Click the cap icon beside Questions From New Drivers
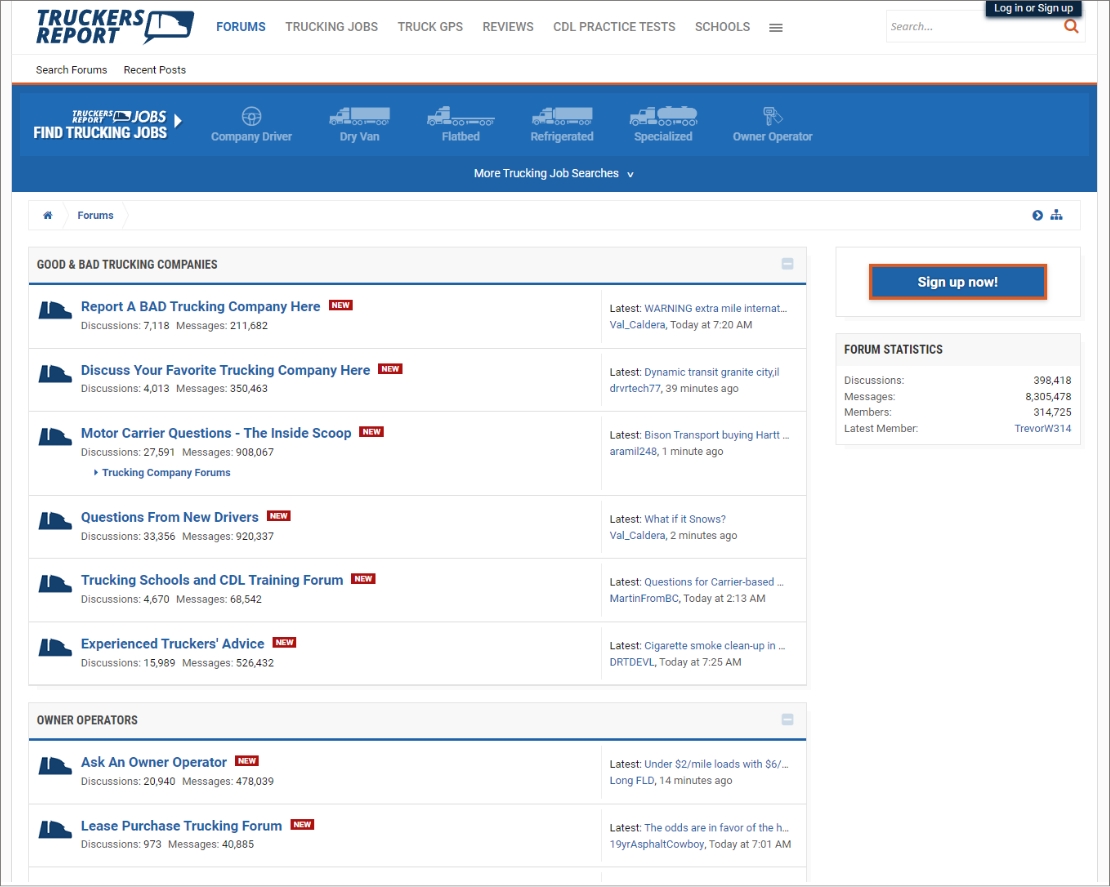Viewport: 1110px width, 887px height. point(55,521)
